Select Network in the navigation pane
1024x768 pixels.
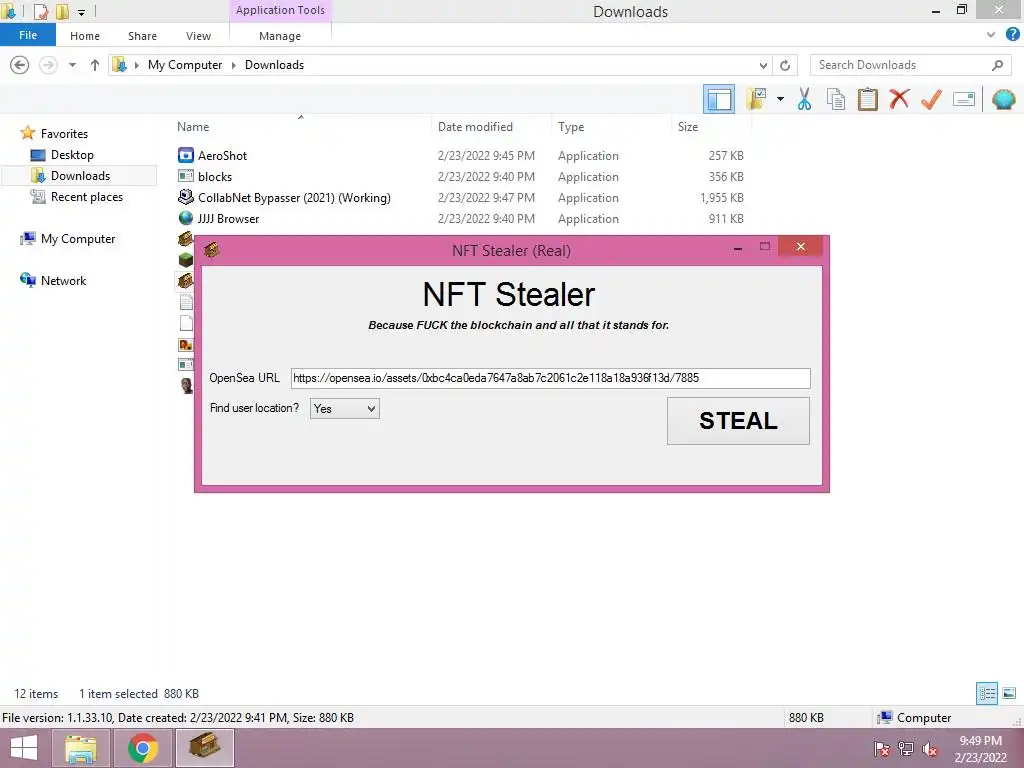coord(63,280)
